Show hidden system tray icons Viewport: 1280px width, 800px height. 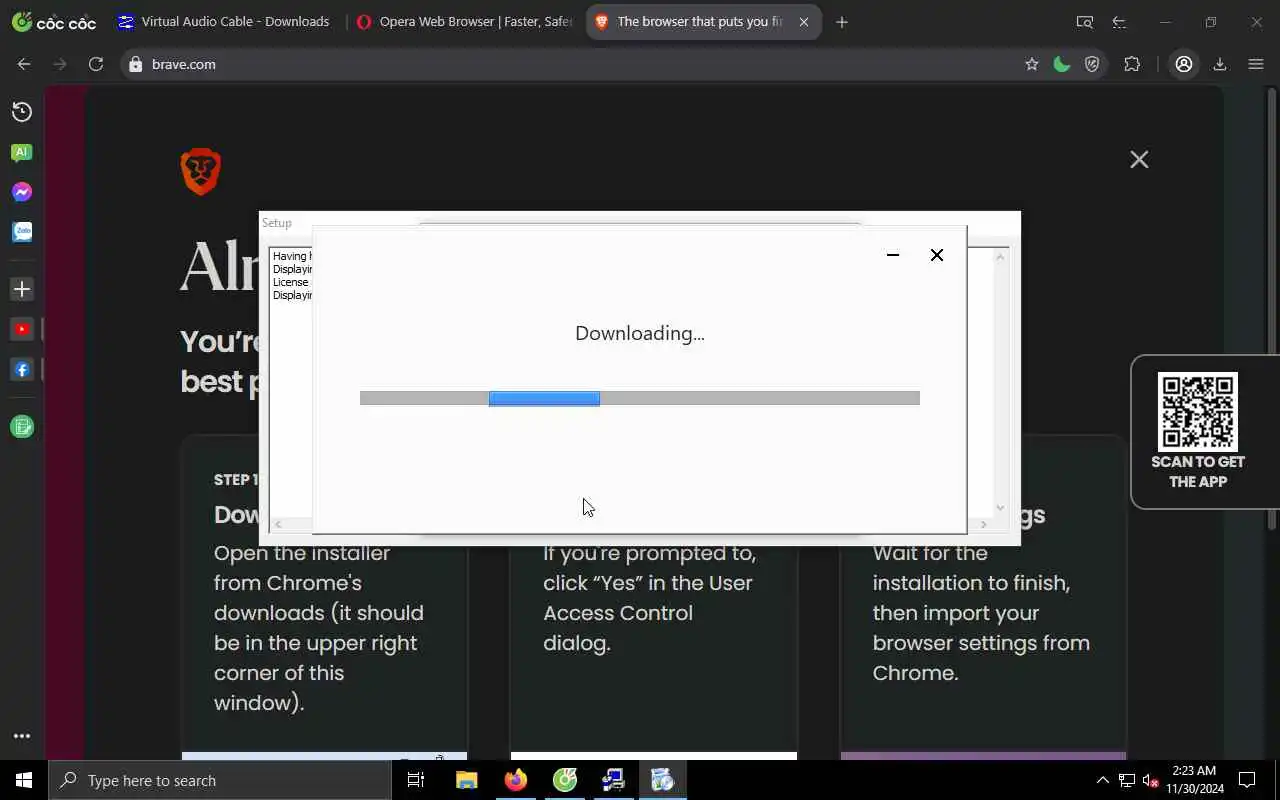pos(1103,780)
